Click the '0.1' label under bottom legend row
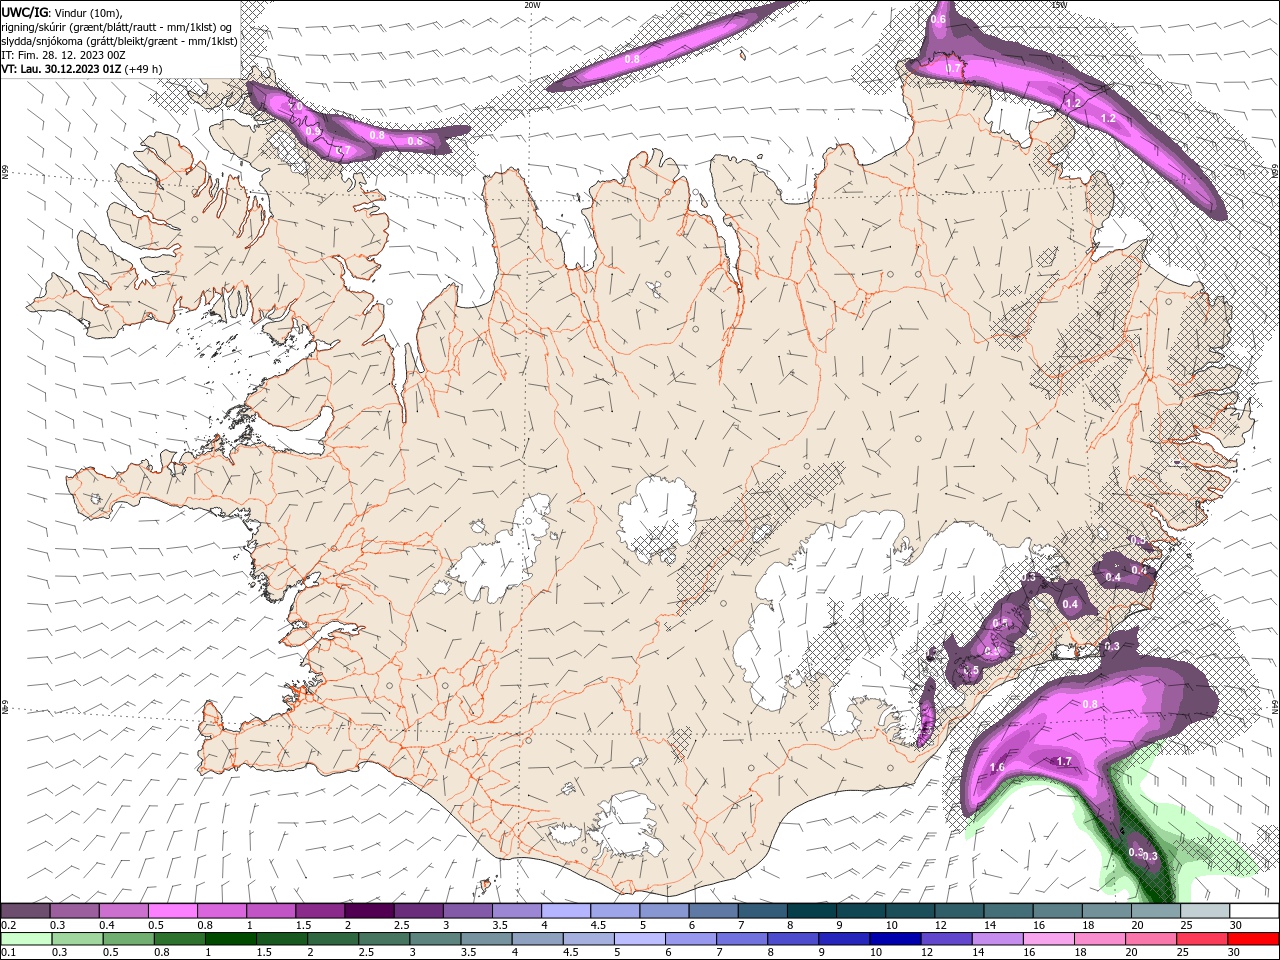This screenshot has width=1280, height=960. pyautogui.click(x=9, y=953)
